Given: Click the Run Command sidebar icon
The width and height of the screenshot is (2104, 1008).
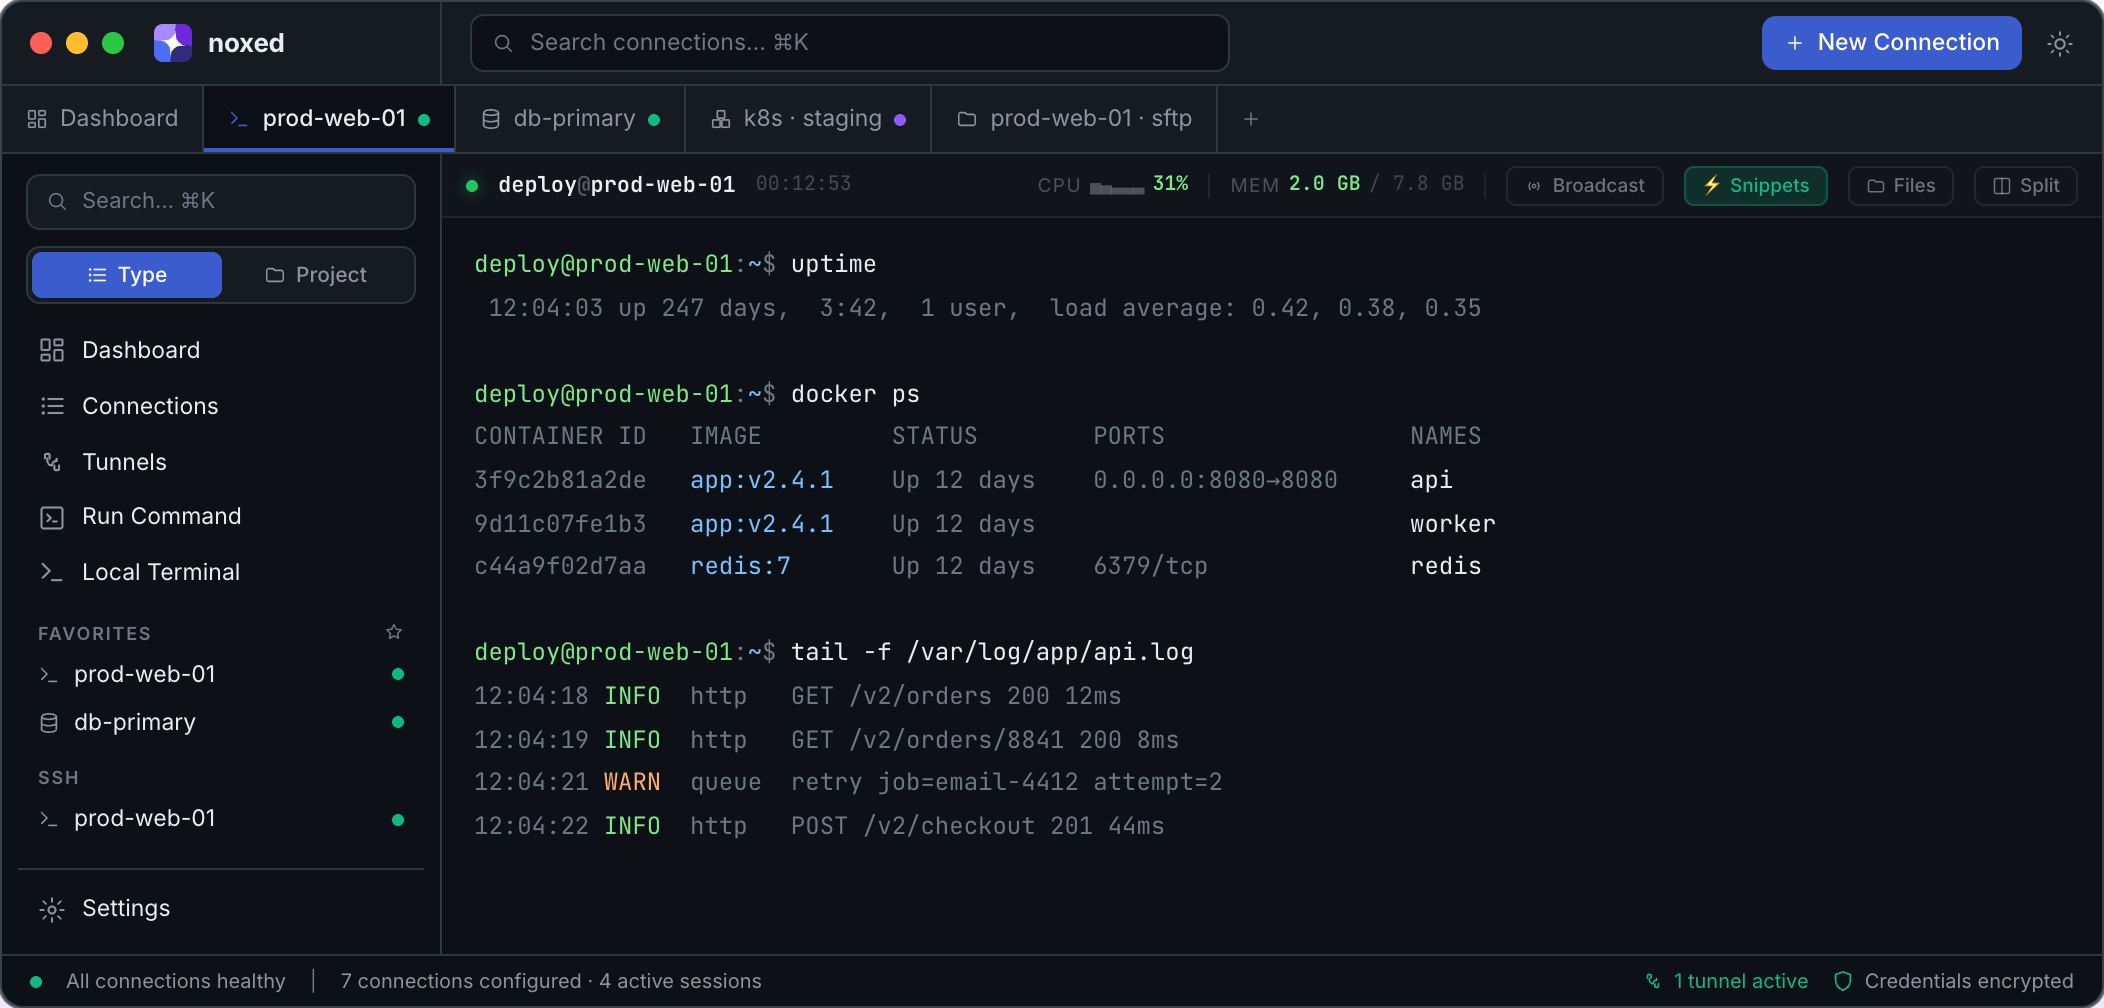Looking at the screenshot, I should pyautogui.click(x=52, y=517).
